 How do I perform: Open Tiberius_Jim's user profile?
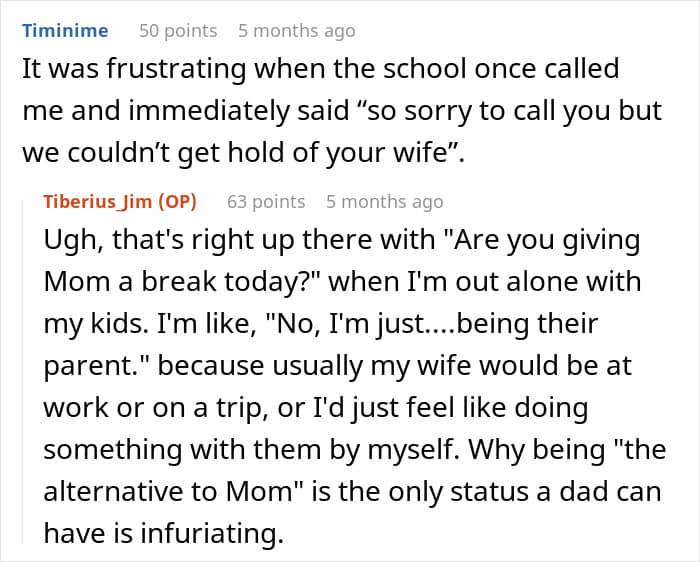tap(97, 202)
